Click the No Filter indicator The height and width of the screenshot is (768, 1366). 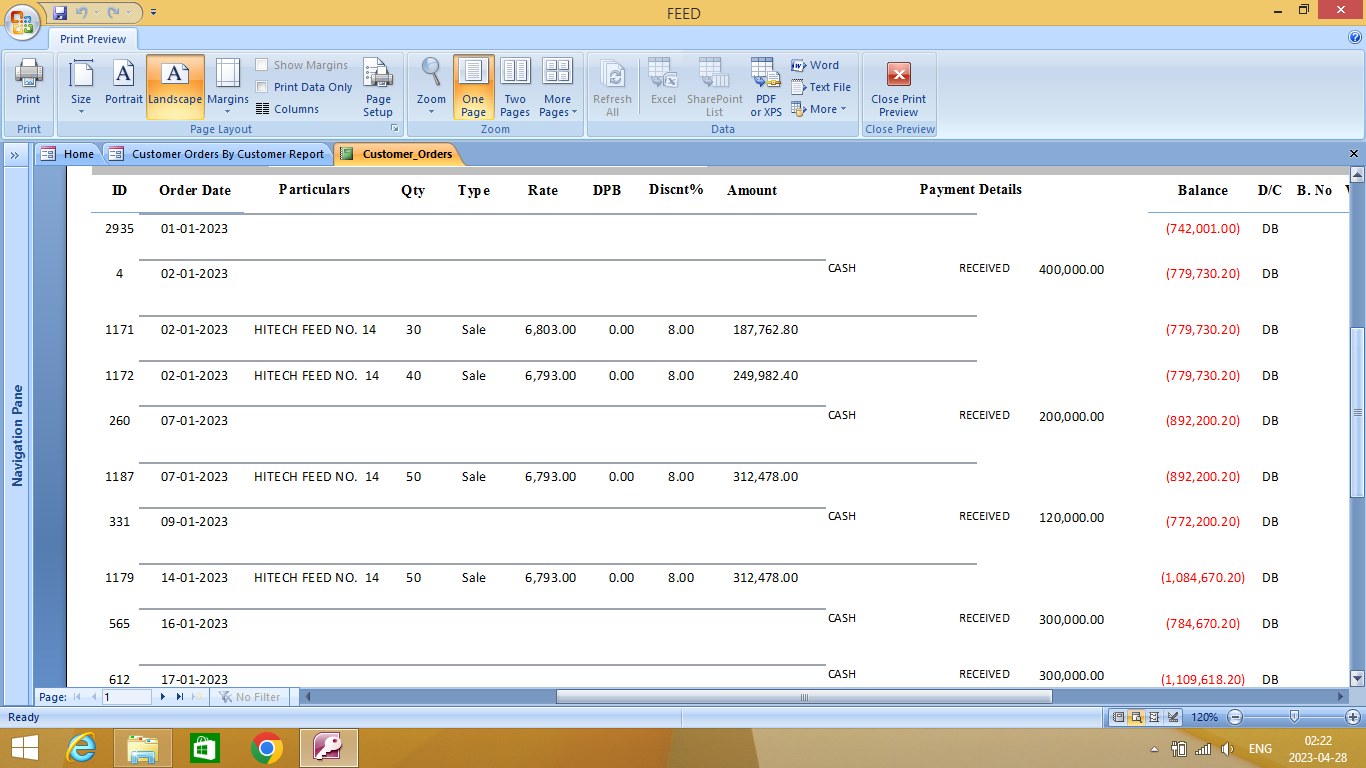coord(250,696)
